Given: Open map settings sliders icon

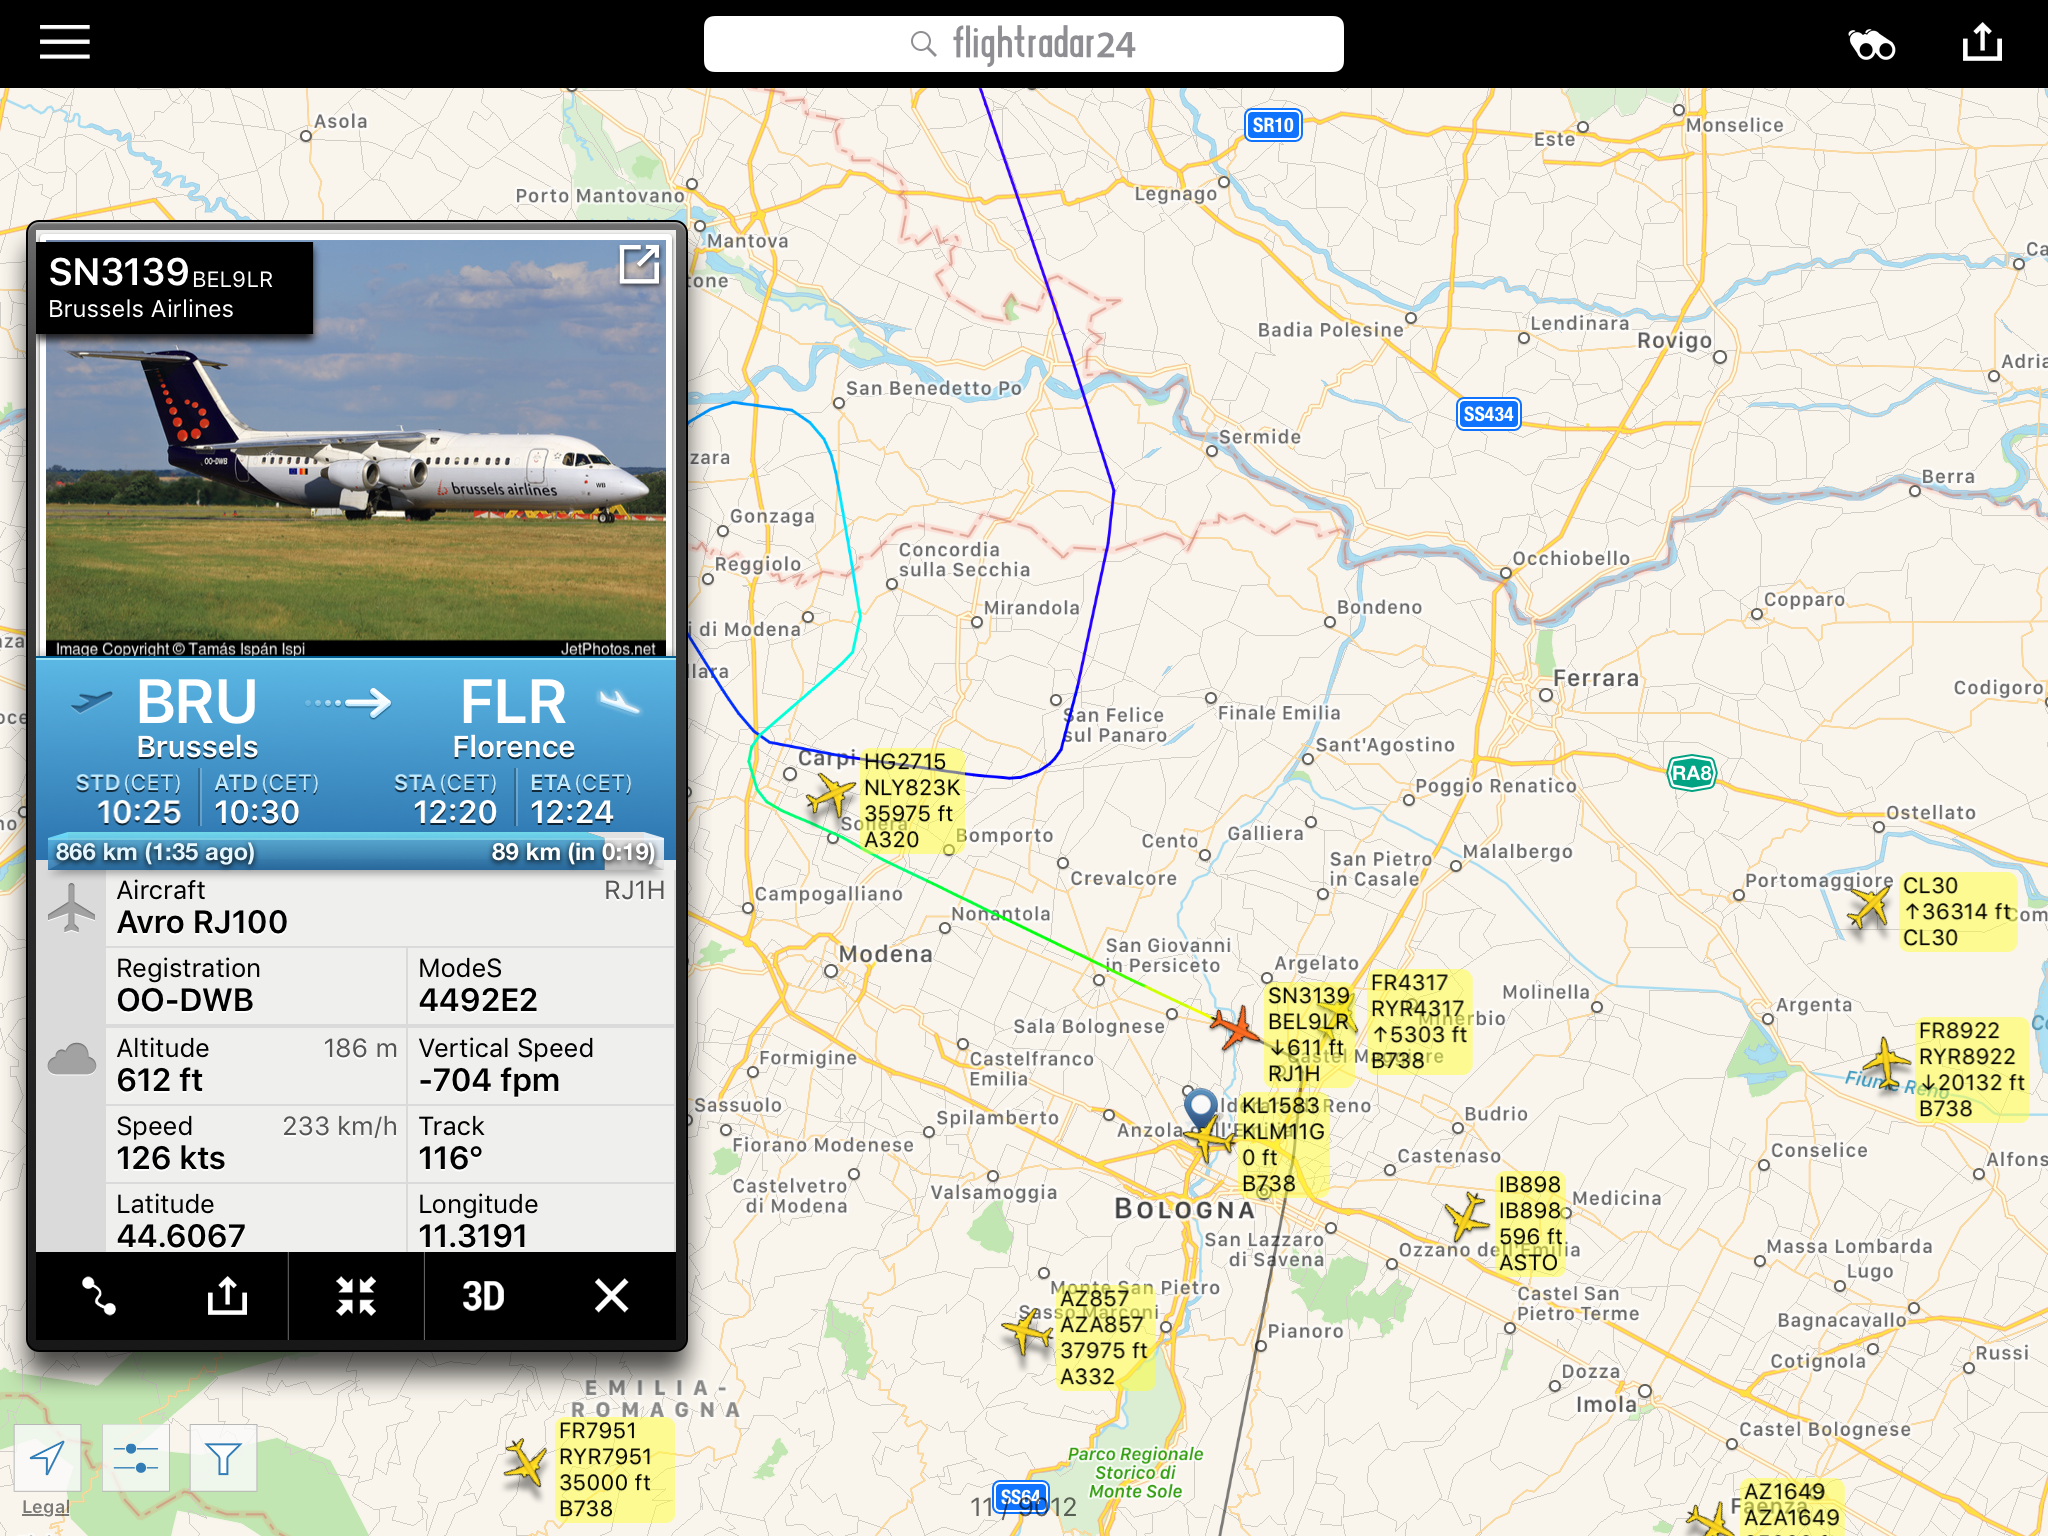Looking at the screenshot, I should (136, 1458).
